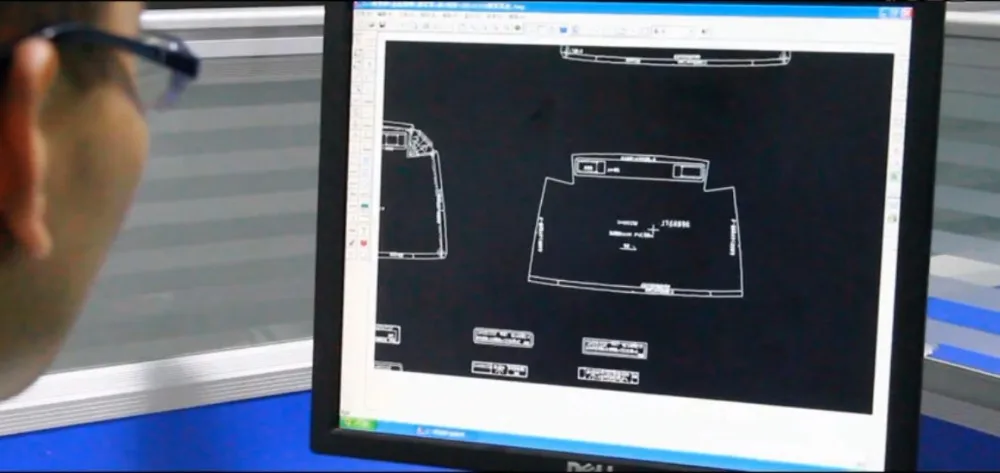Viewport: 1000px width, 473px height.
Task: Click the red heart-shaped icon in left toolbar
Action: tap(364, 243)
